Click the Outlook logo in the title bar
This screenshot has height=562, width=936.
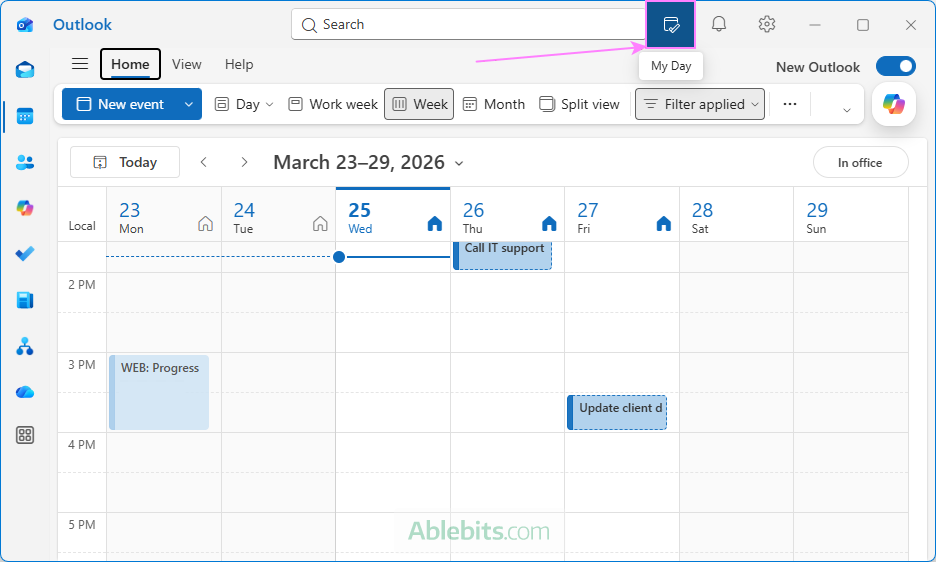[24, 24]
